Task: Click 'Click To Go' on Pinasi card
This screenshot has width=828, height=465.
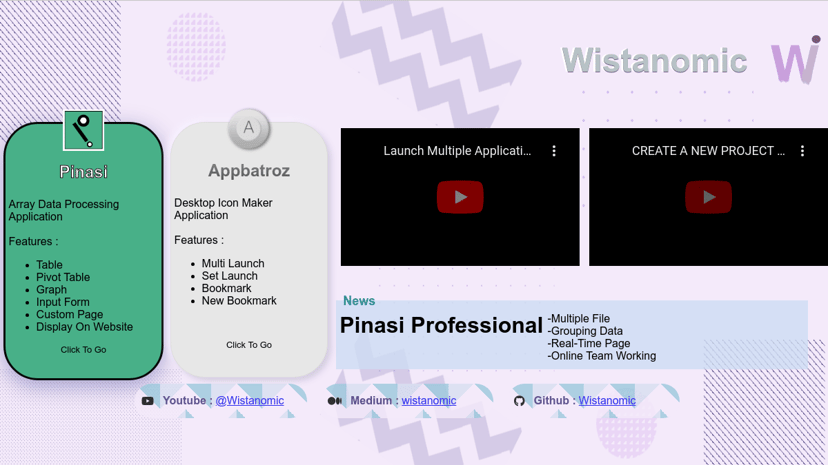Action: point(83,350)
